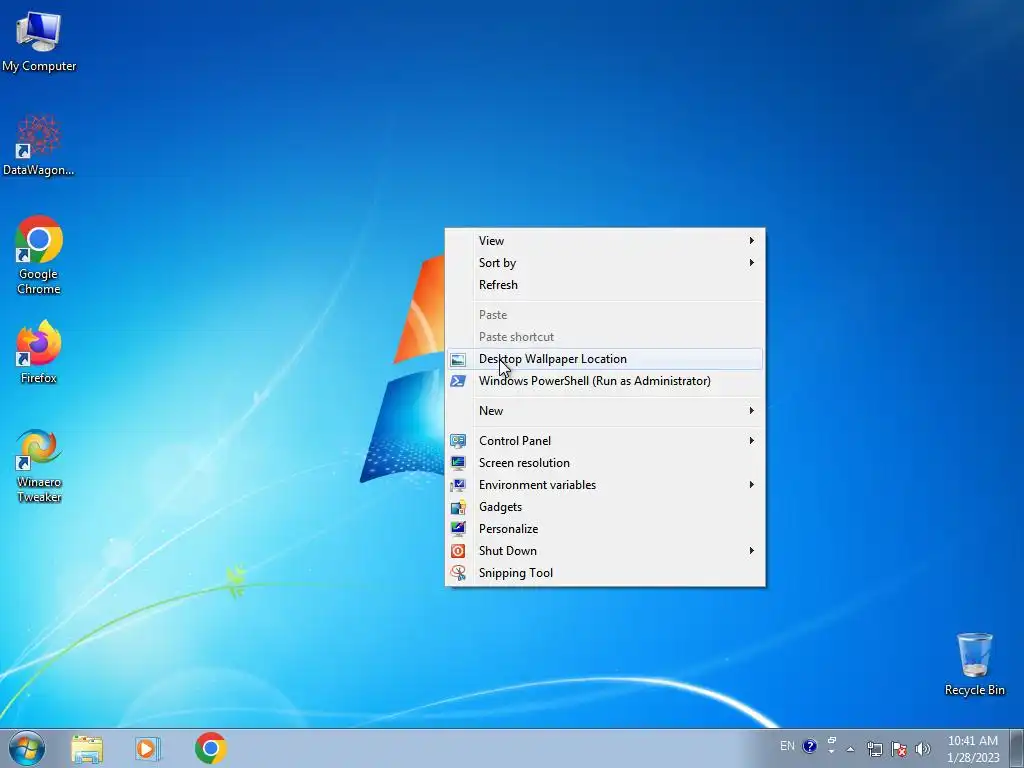Click the Gadgets menu icon
Screen dimensions: 1024x768
[x=458, y=507]
